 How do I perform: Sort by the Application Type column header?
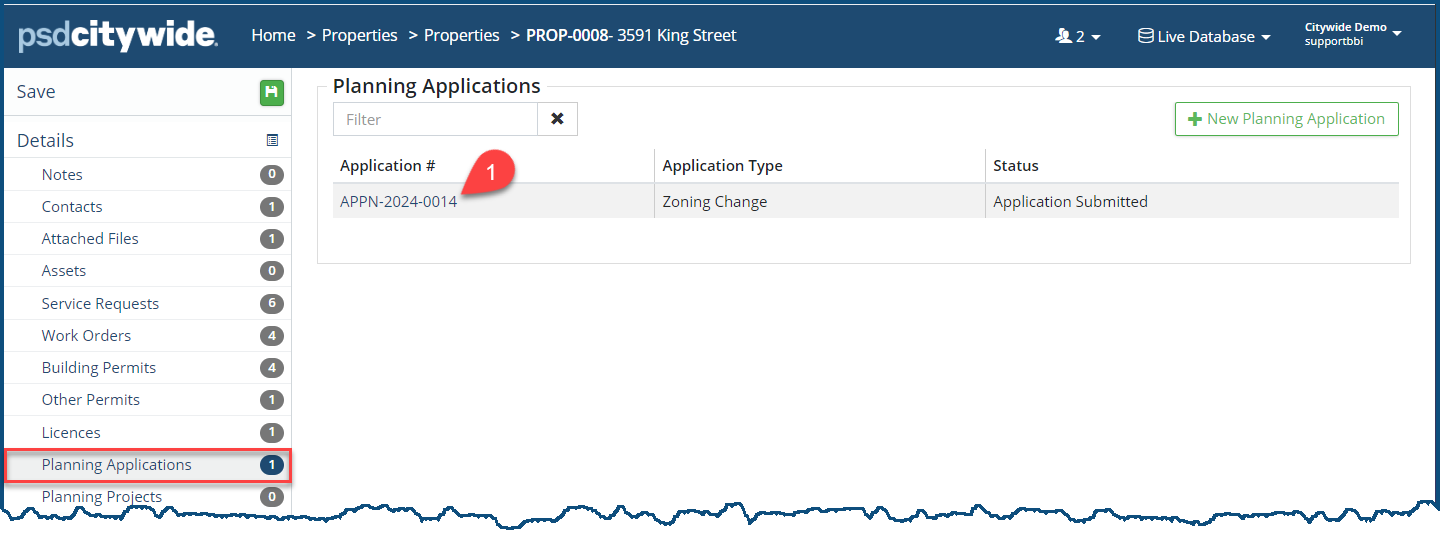click(x=722, y=166)
